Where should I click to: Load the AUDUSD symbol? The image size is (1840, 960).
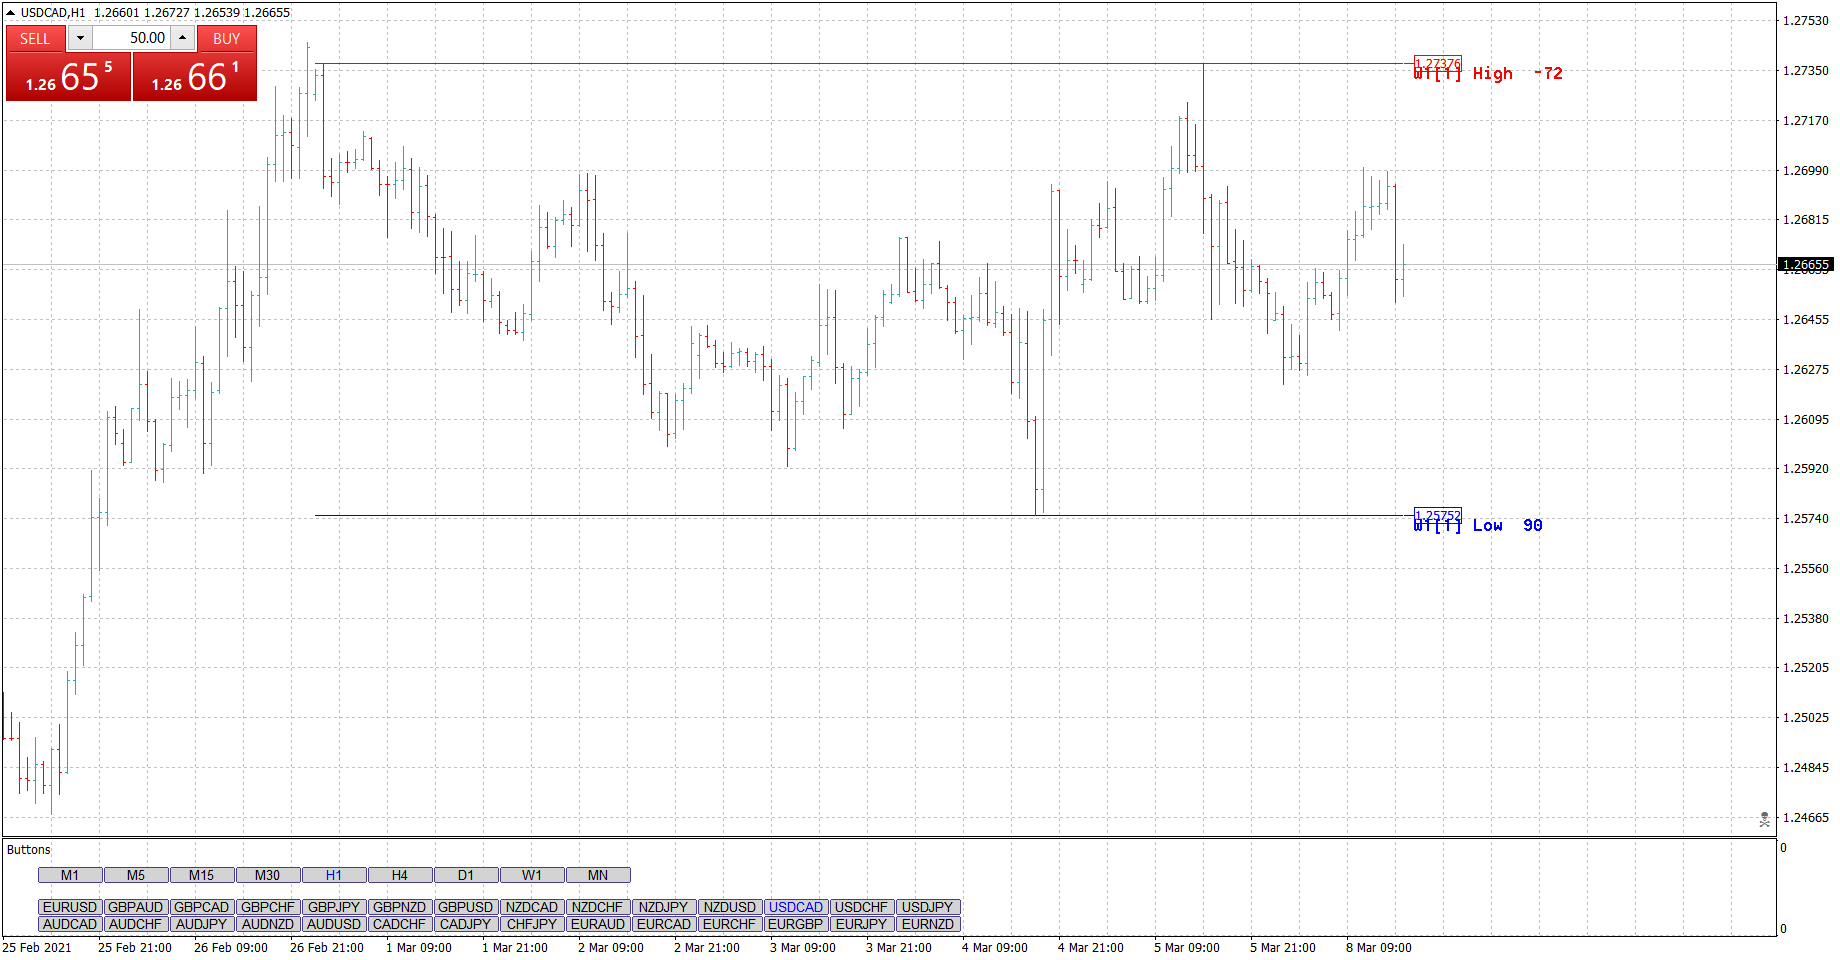(x=334, y=924)
